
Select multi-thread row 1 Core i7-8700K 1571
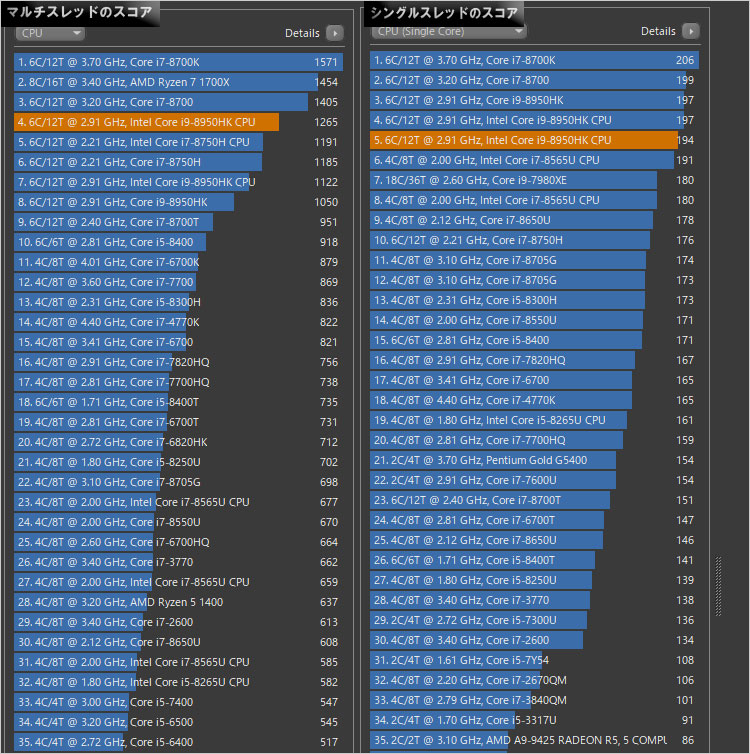[178, 62]
